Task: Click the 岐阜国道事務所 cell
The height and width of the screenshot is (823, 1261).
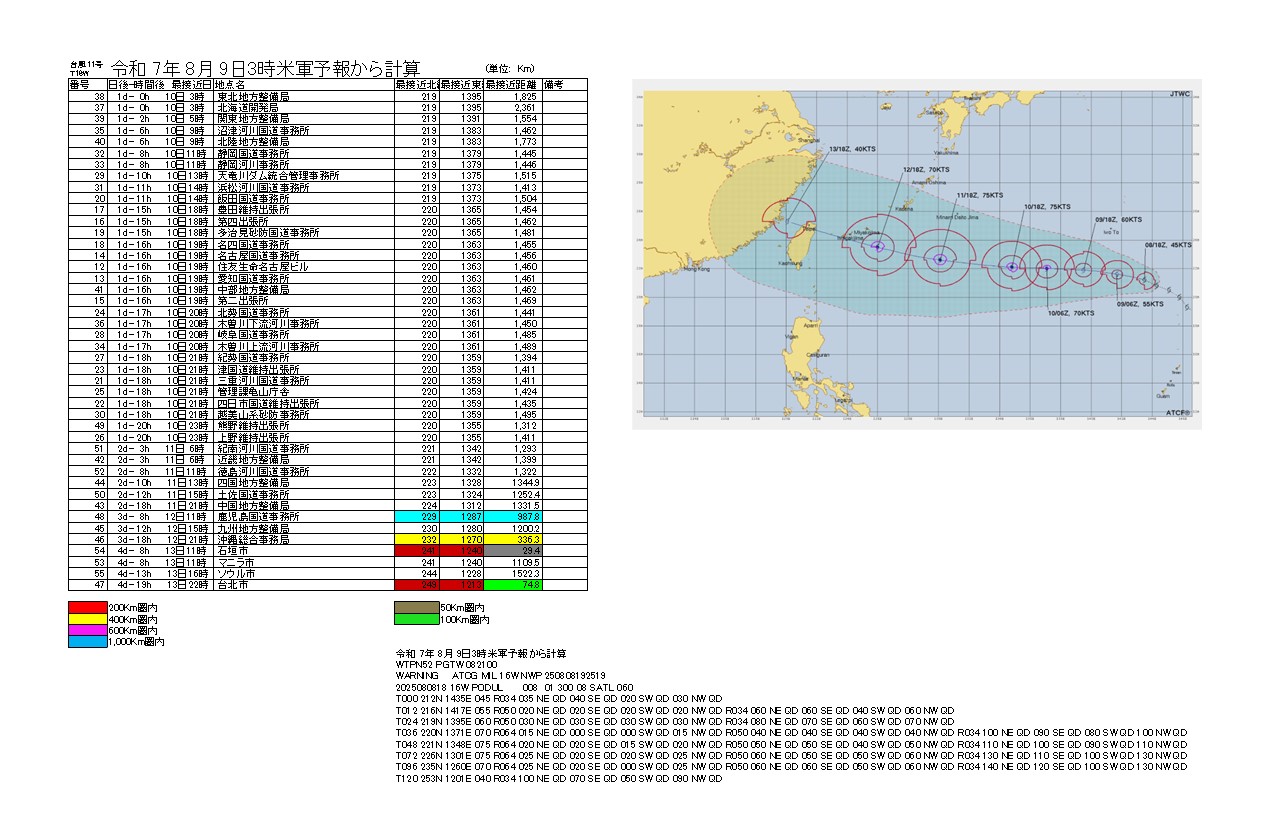Action: click(x=304, y=335)
